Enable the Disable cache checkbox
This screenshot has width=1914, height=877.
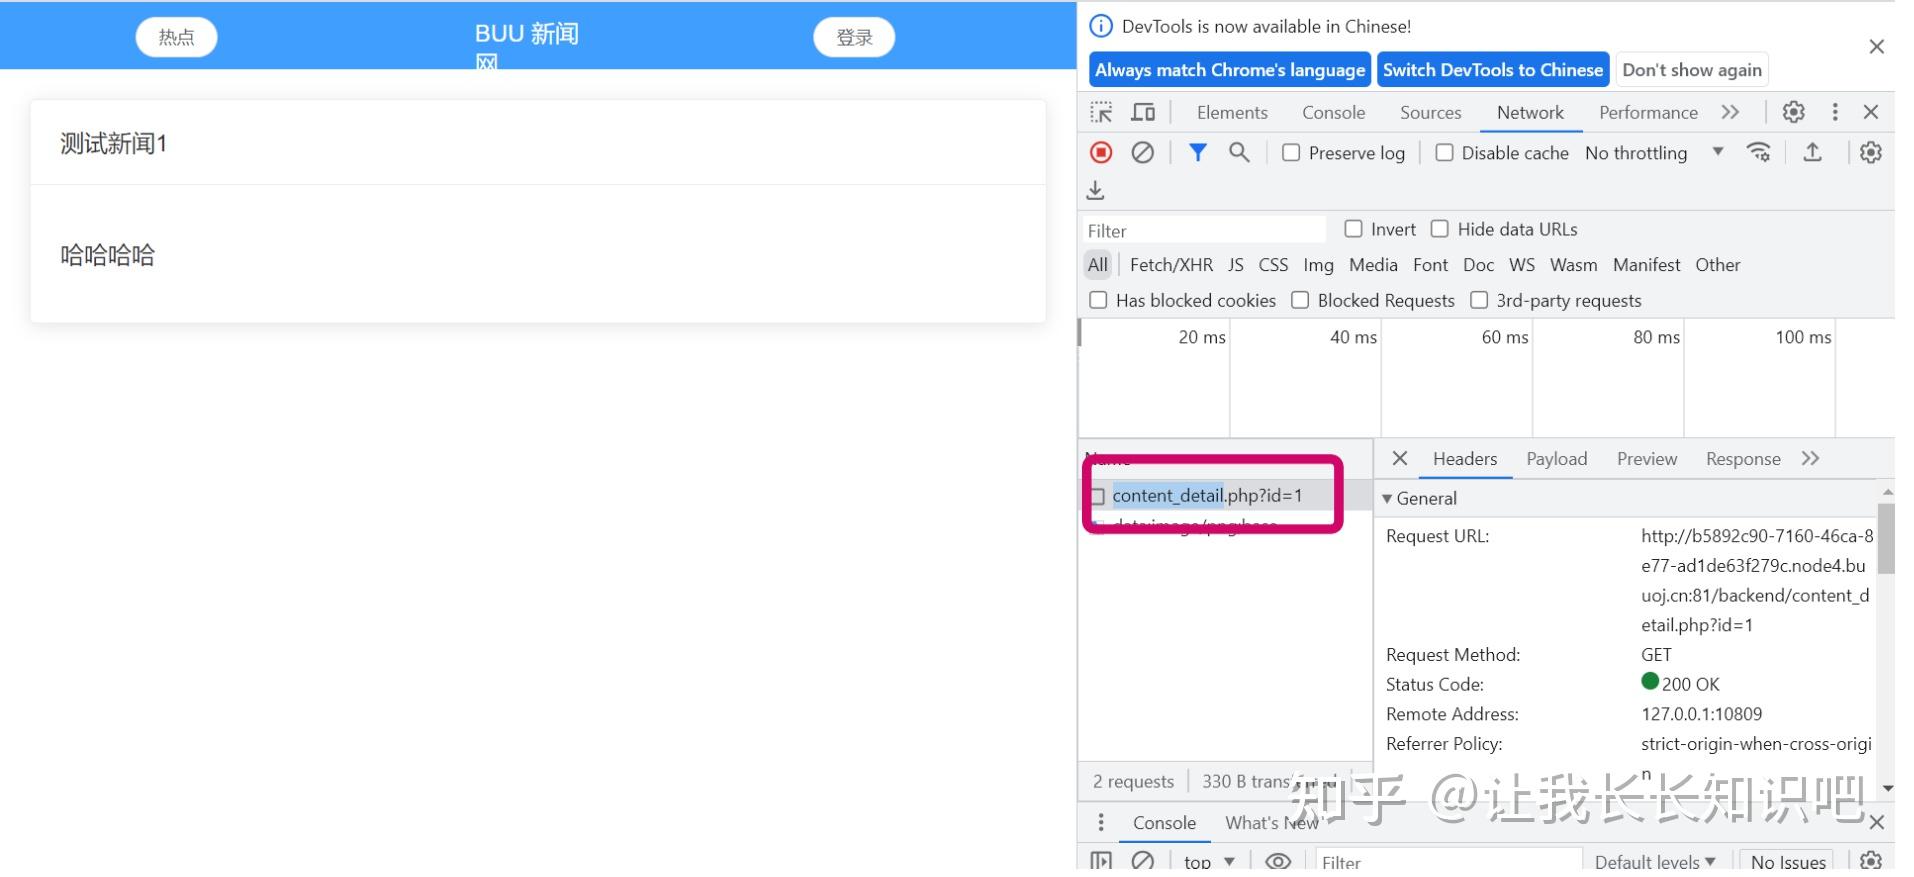pyautogui.click(x=1444, y=153)
